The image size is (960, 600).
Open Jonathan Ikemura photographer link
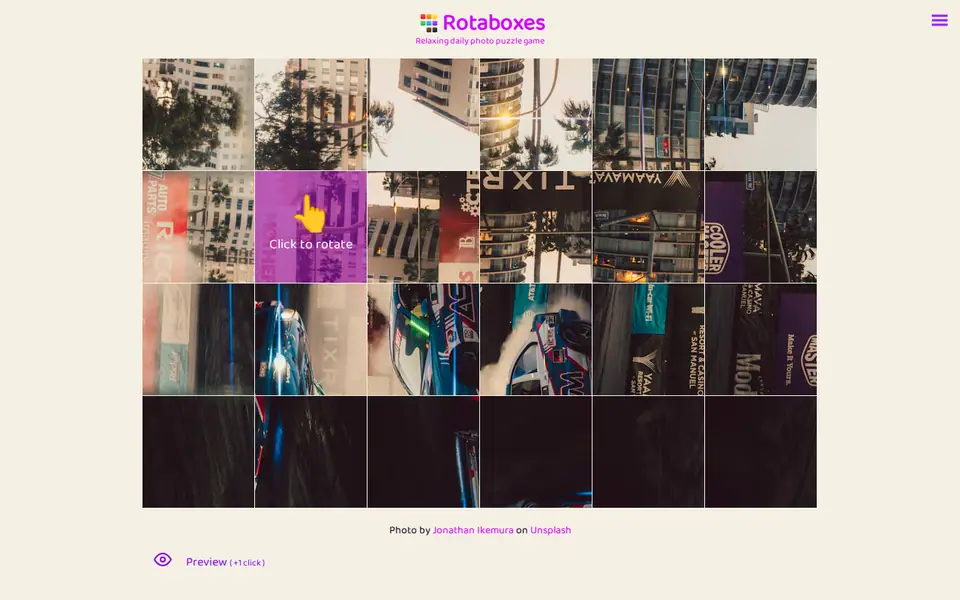[473, 530]
